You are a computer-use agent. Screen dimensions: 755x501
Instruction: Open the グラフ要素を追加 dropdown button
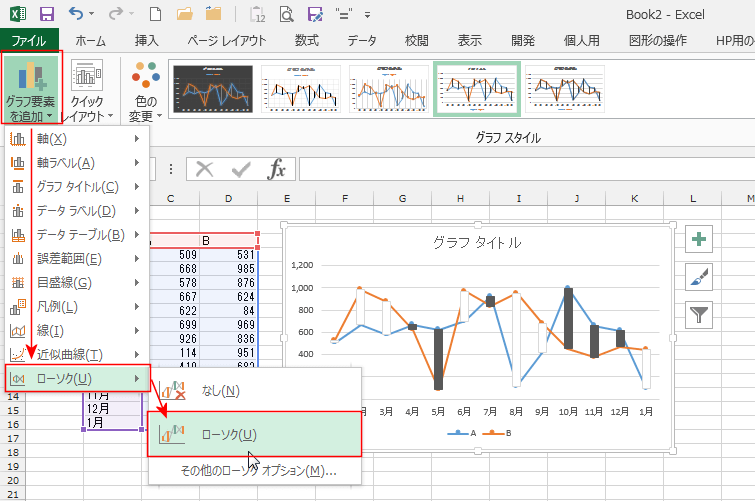point(32,89)
